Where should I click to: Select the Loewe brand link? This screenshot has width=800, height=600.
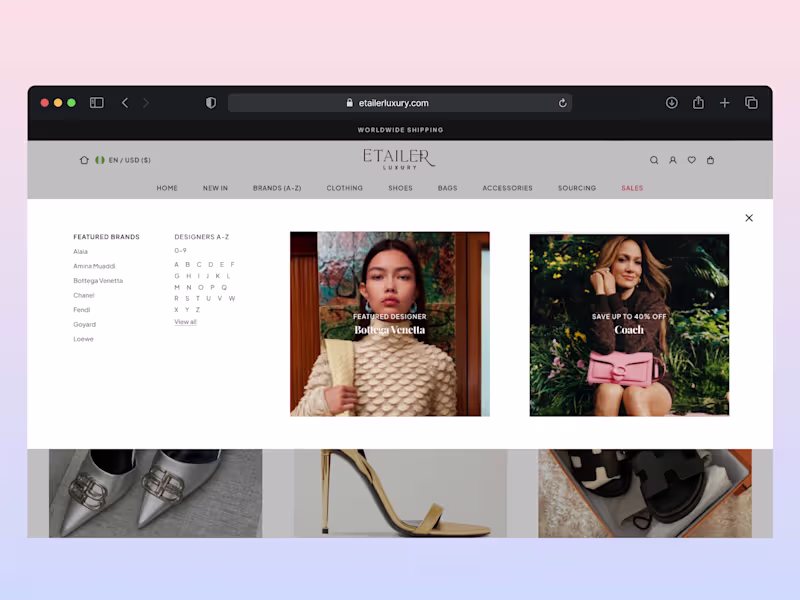(83, 339)
